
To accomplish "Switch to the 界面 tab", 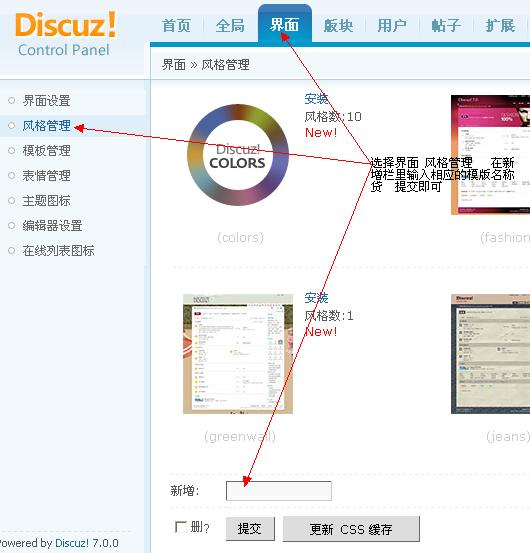I will tap(284, 25).
